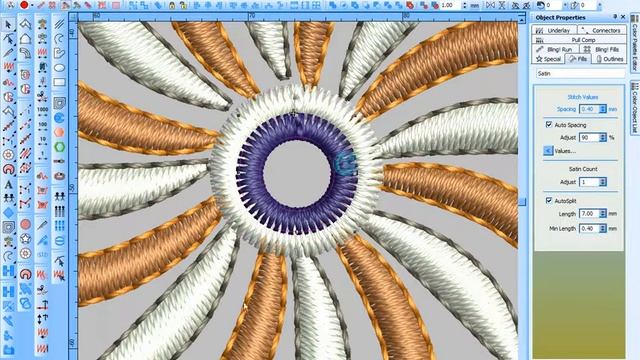
Task: Click the blue diamond tool
Action: (8, 213)
